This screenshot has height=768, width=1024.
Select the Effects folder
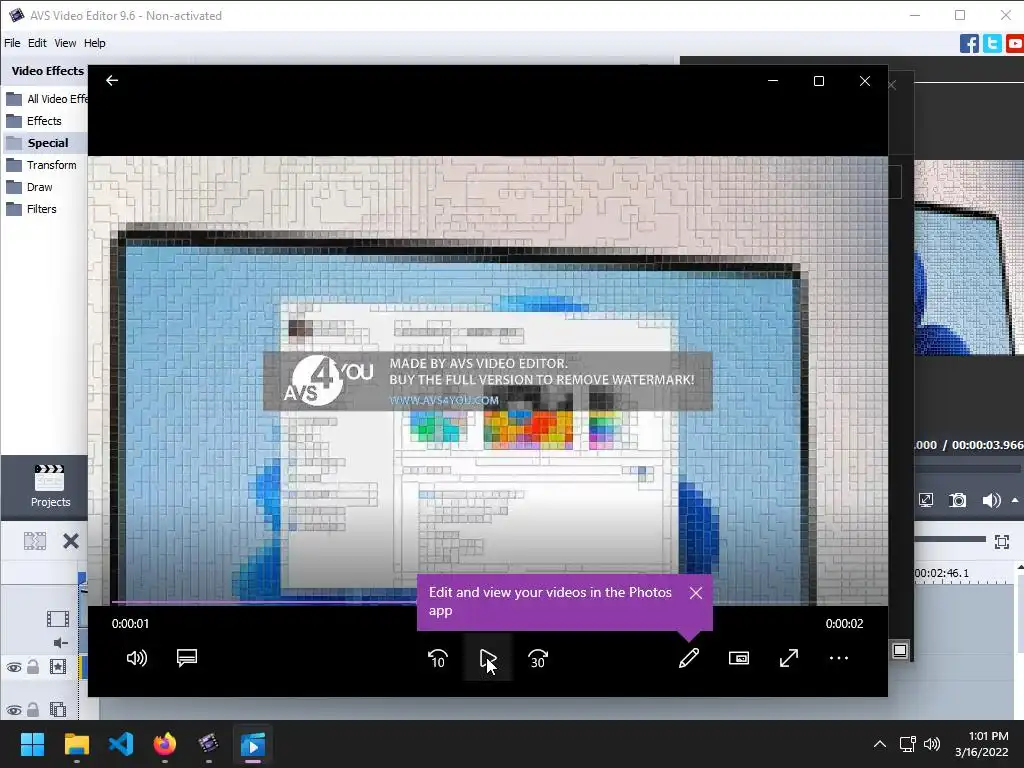click(x=34, y=121)
